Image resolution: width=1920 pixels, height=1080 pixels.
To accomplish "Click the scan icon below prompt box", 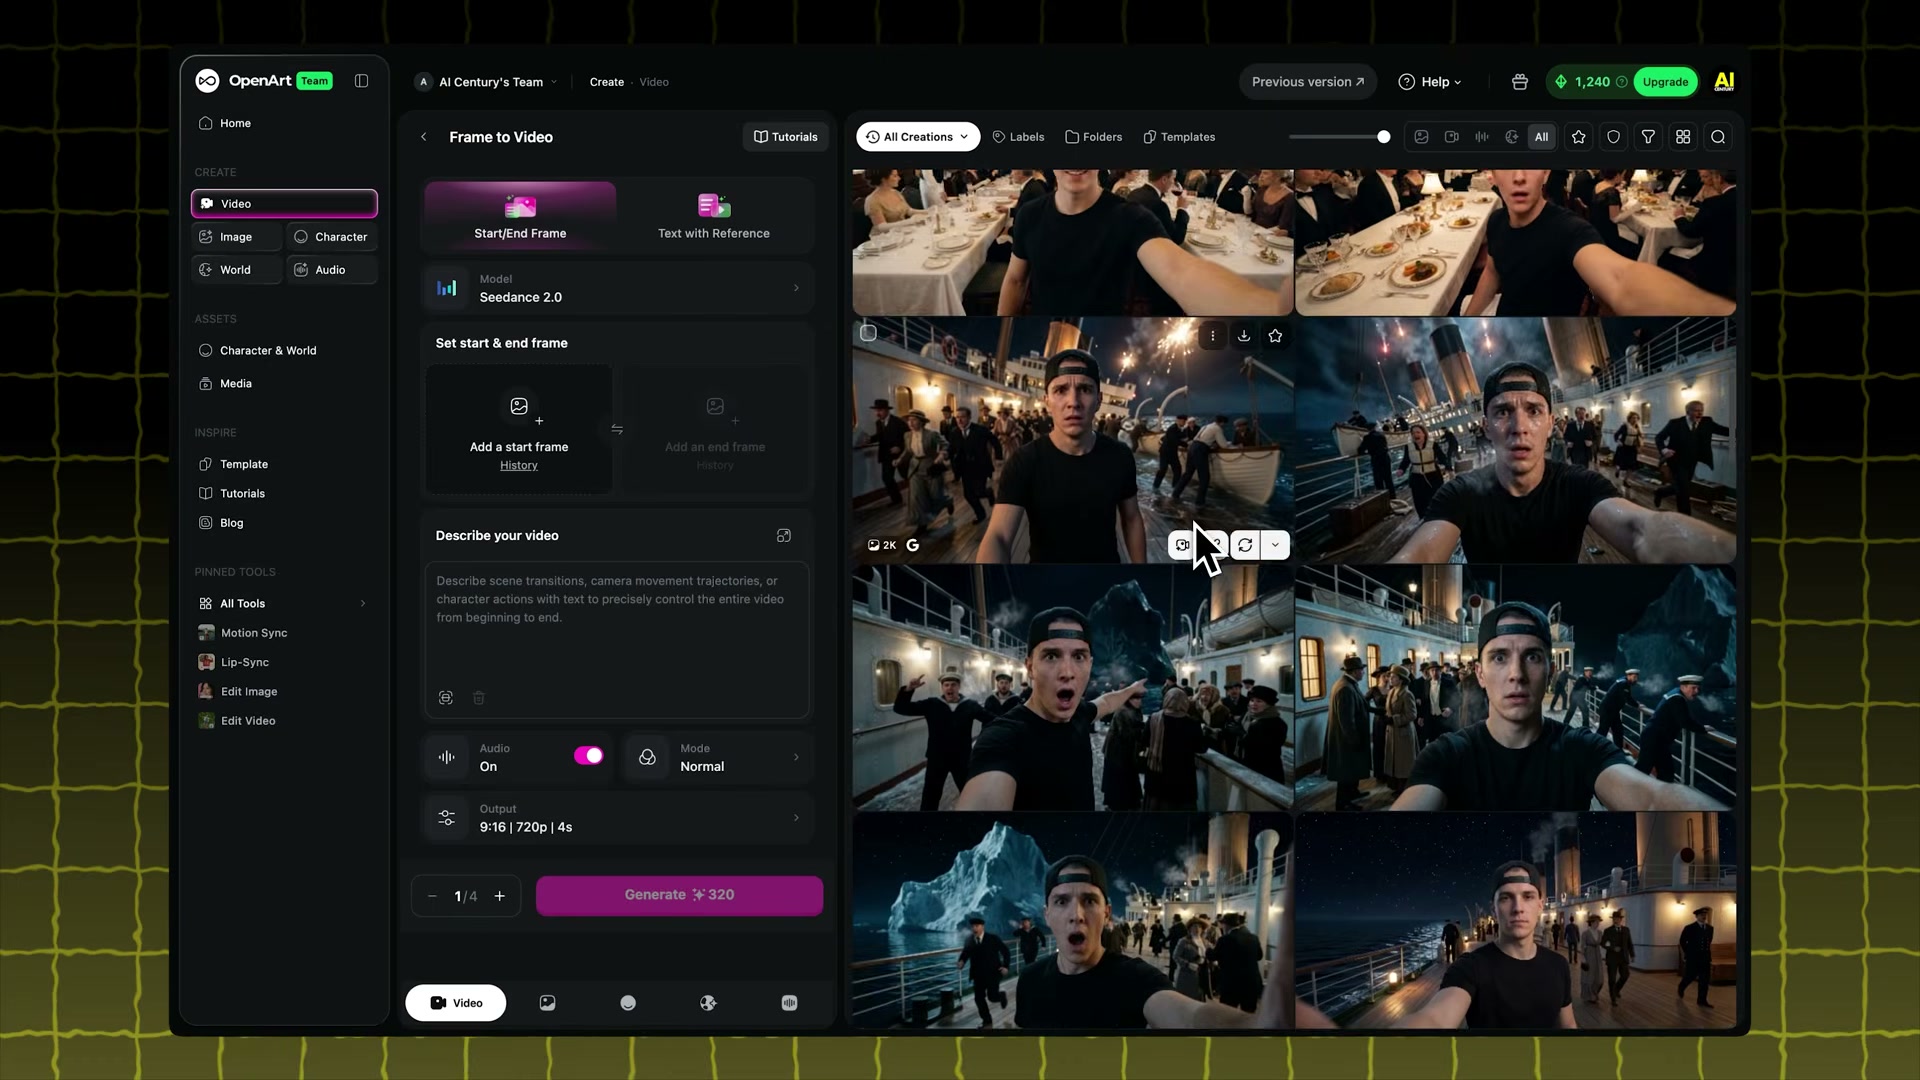I will 446,698.
